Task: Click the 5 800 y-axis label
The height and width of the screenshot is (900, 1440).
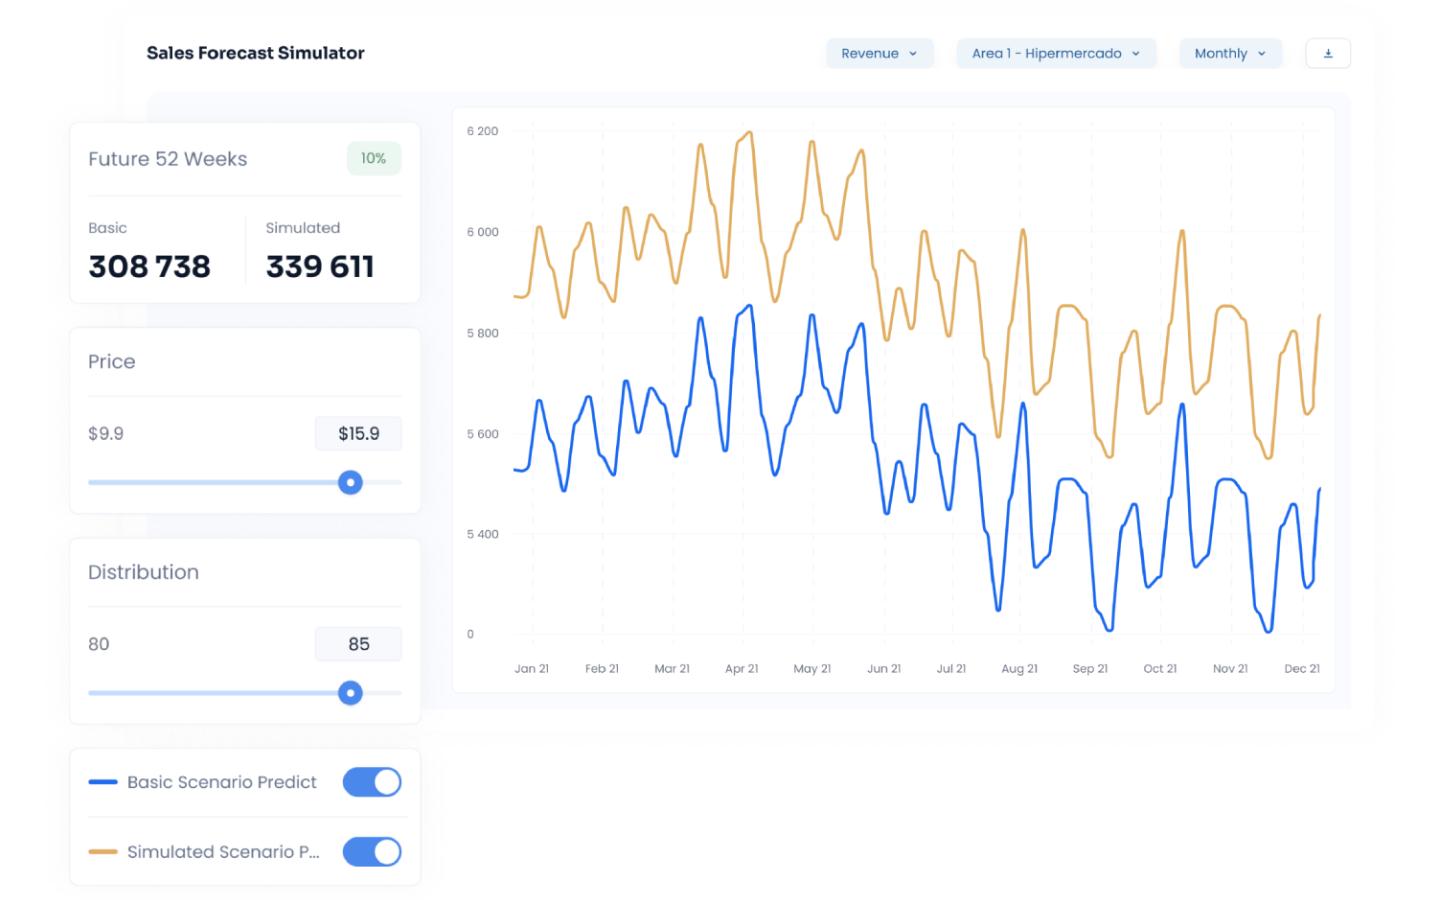Action: tap(482, 333)
